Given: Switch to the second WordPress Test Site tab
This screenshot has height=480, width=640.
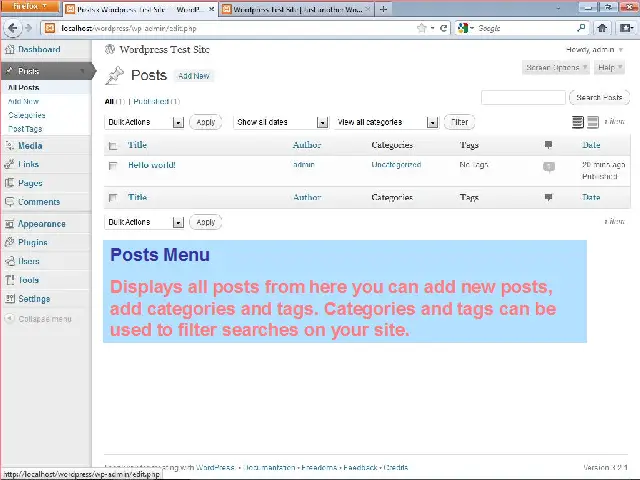Looking at the screenshot, I should tap(297, 9).
